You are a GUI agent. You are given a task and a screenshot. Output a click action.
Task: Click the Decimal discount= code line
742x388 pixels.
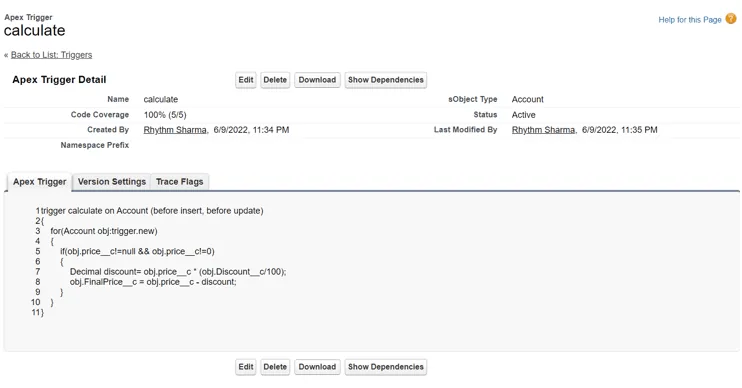click(178, 272)
